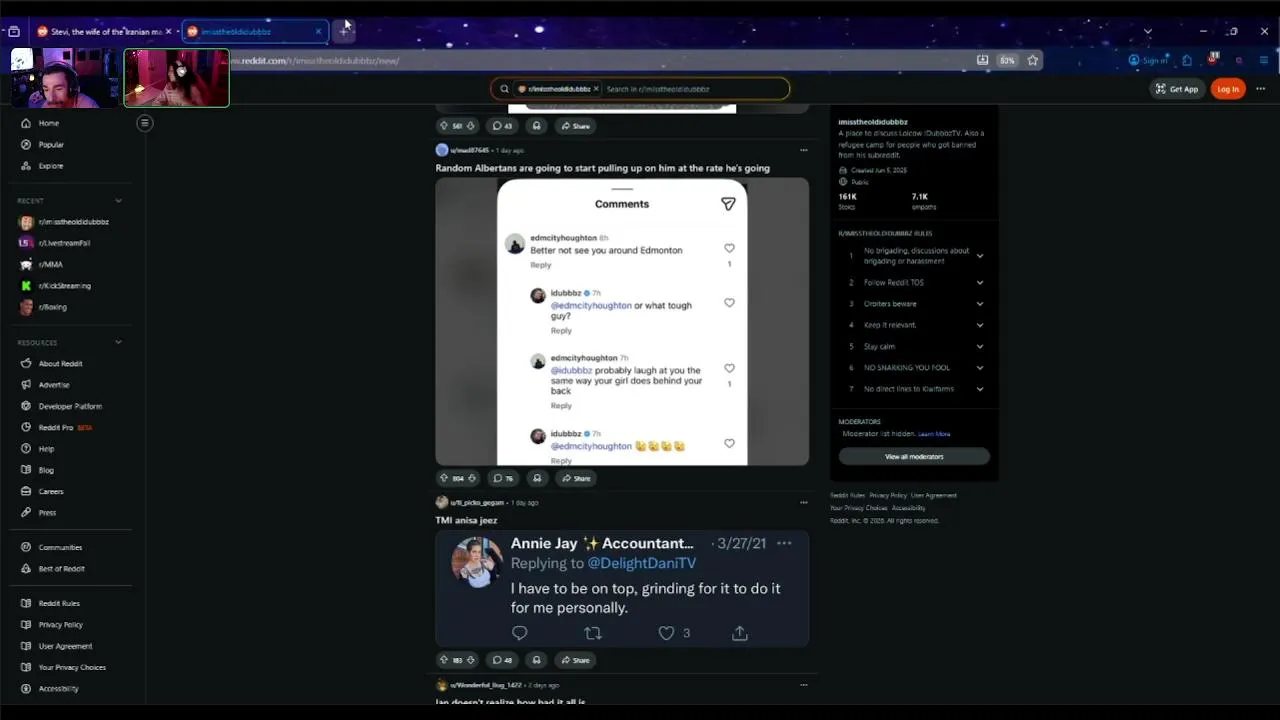
Task: Expand rule 6 NO SNARKING YOU FOOL
Action: click(979, 368)
